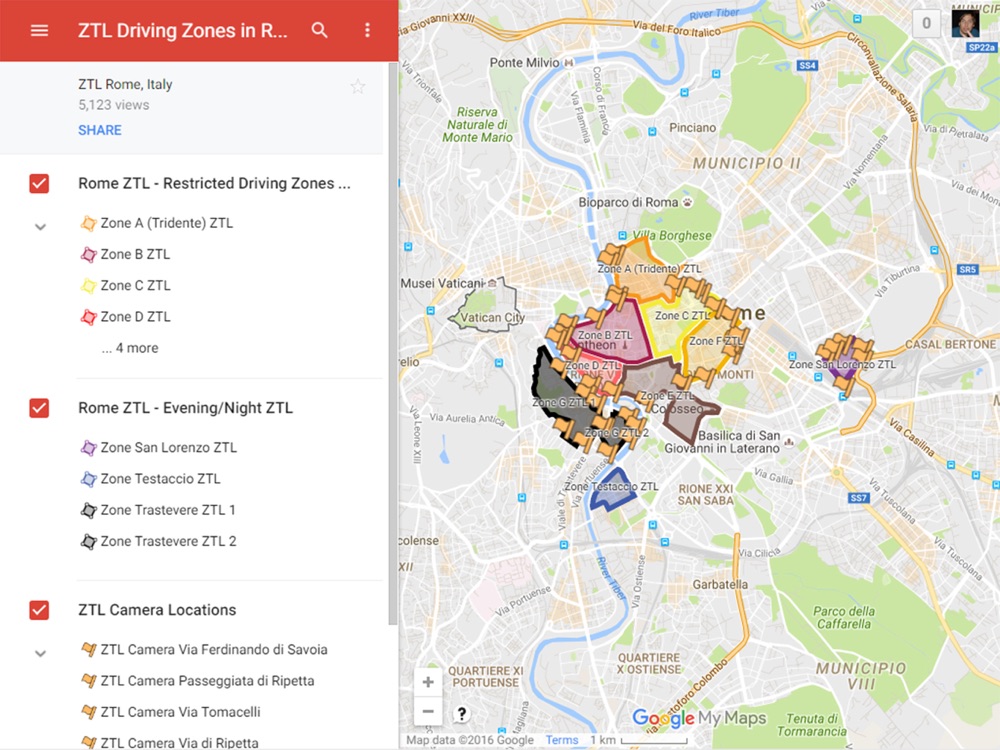
Task: Click the SHARE link
Action: [x=99, y=130]
